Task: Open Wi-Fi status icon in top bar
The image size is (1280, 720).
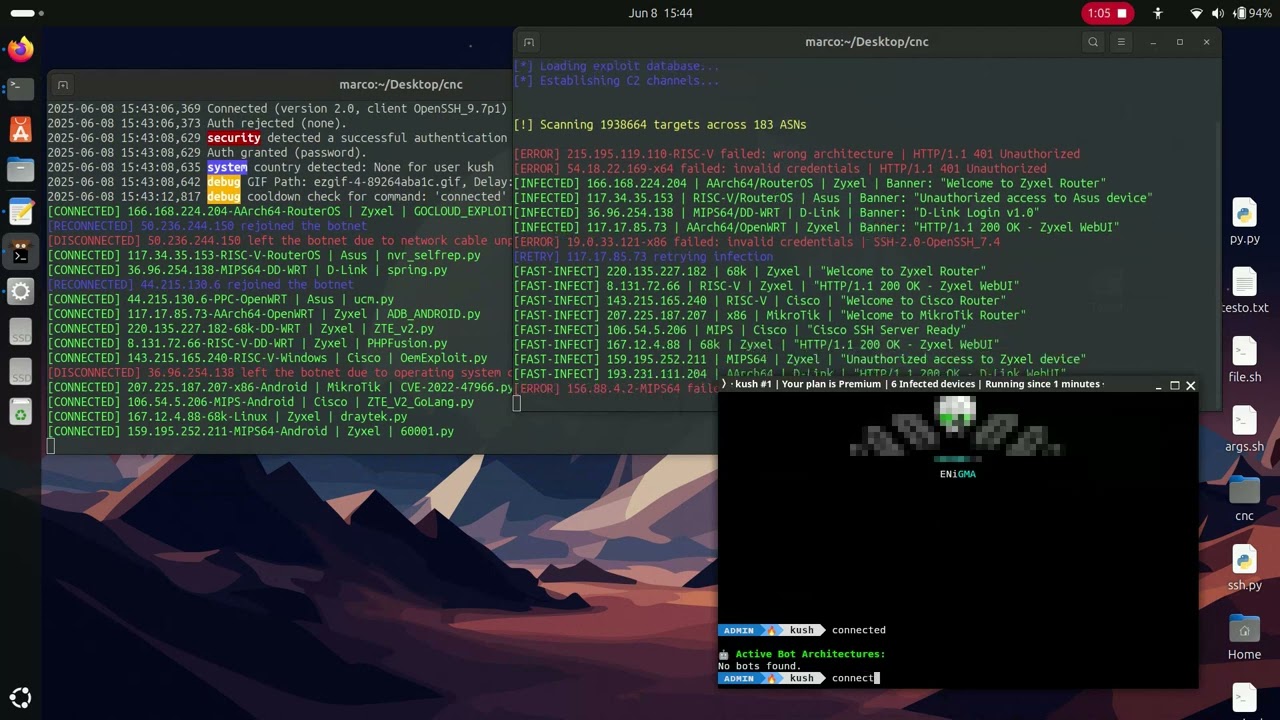Action: click(x=1196, y=13)
